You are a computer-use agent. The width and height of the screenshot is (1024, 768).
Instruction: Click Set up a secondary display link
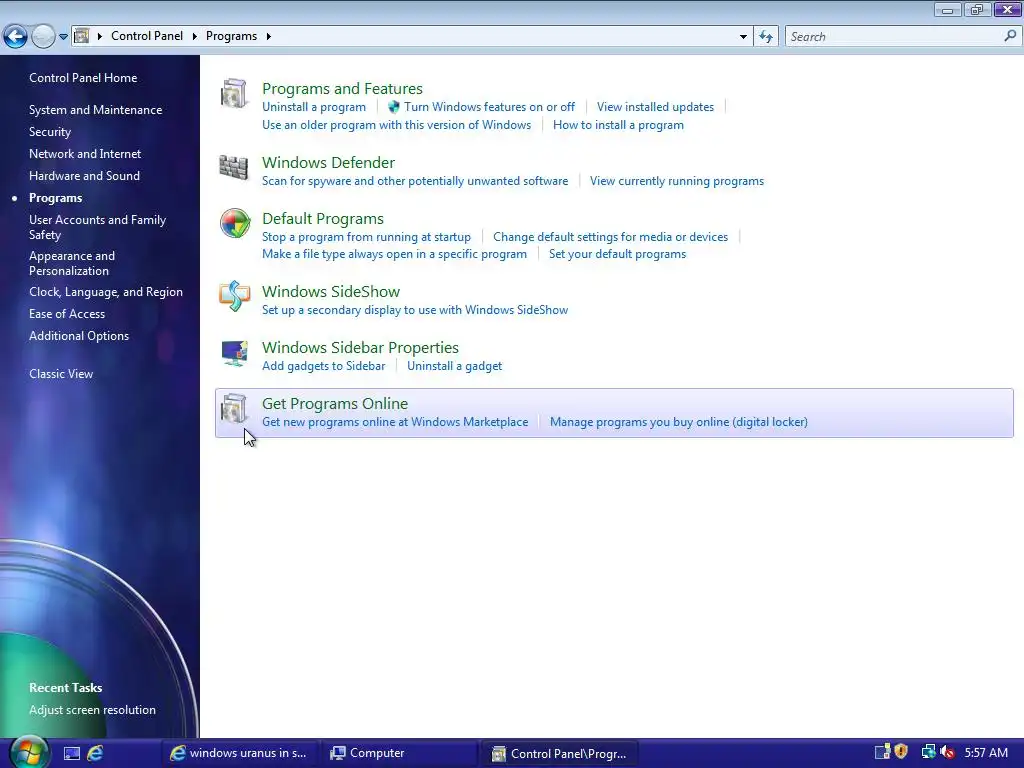click(x=415, y=310)
